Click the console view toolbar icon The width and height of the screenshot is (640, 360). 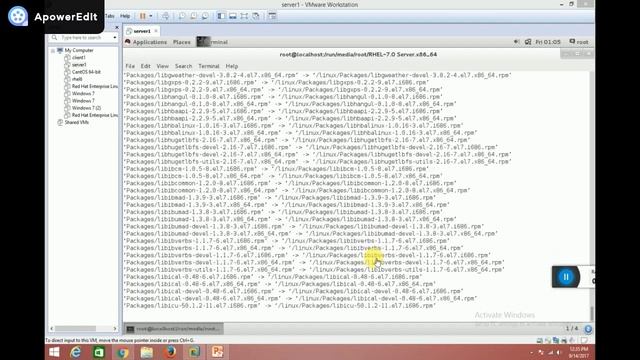point(272,16)
